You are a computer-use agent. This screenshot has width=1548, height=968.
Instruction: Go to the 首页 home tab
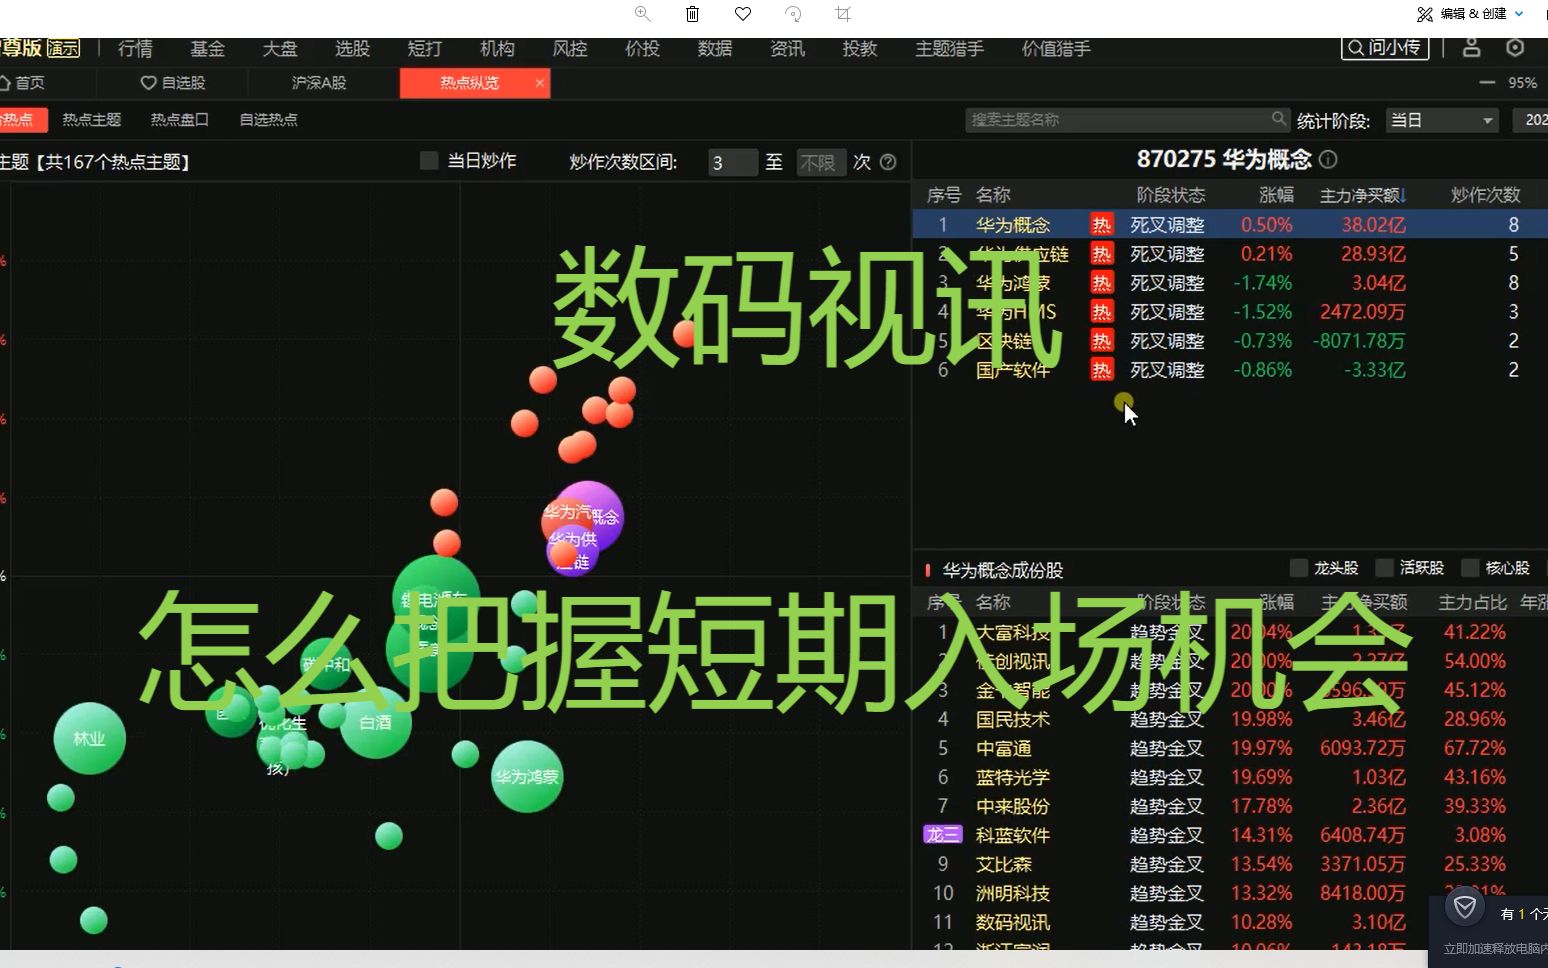click(22, 83)
